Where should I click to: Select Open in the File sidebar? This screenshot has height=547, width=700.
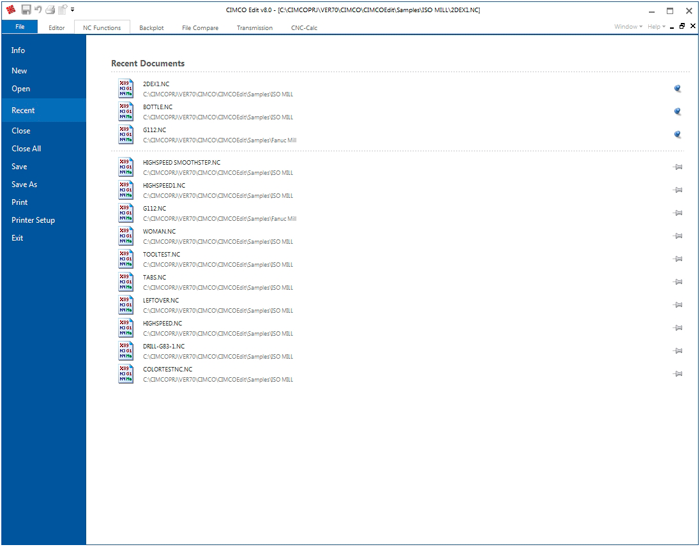pos(43,88)
